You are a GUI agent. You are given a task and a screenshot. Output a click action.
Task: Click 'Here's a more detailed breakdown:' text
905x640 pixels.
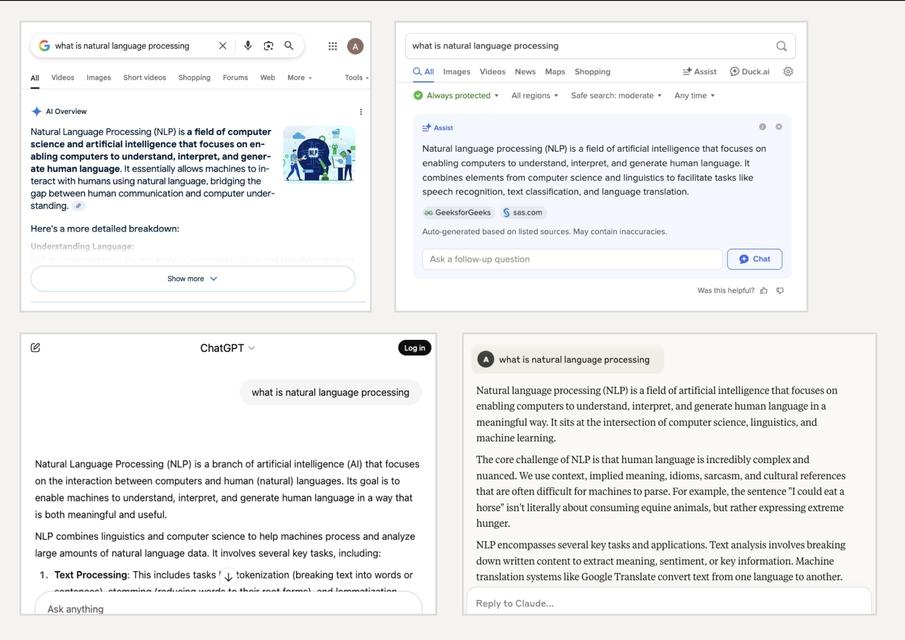coord(105,229)
